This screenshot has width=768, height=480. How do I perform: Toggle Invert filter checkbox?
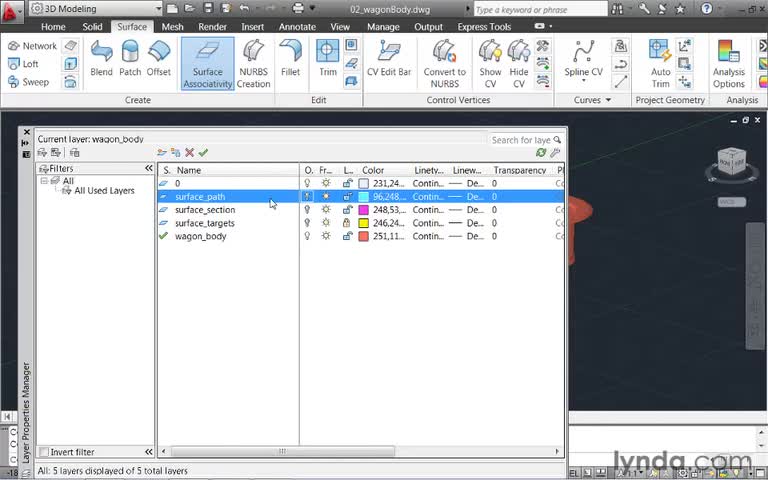click(x=44, y=452)
